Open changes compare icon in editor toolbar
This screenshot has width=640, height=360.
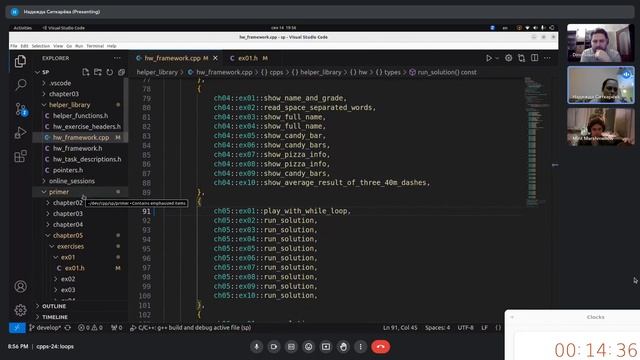point(521,58)
